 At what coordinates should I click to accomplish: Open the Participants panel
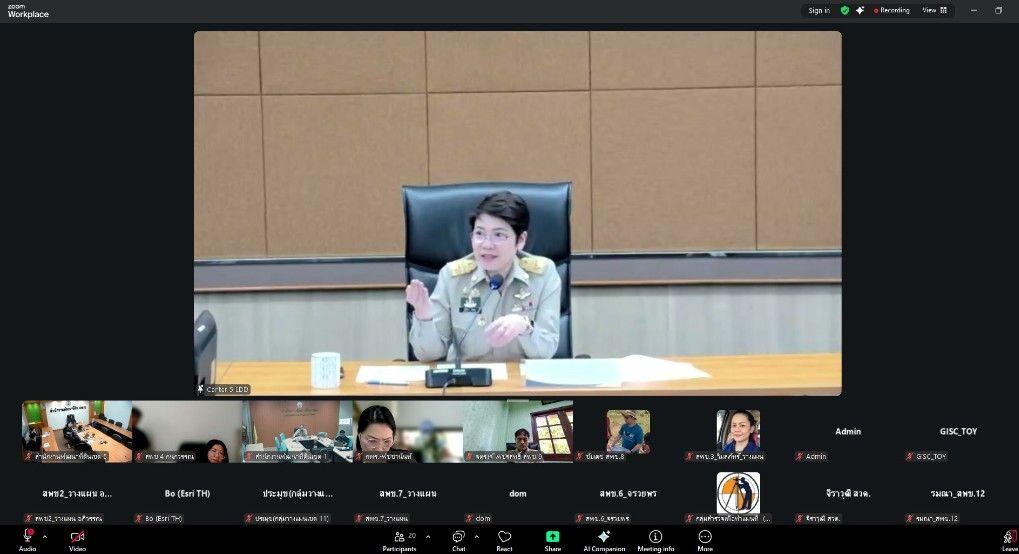(x=399, y=538)
